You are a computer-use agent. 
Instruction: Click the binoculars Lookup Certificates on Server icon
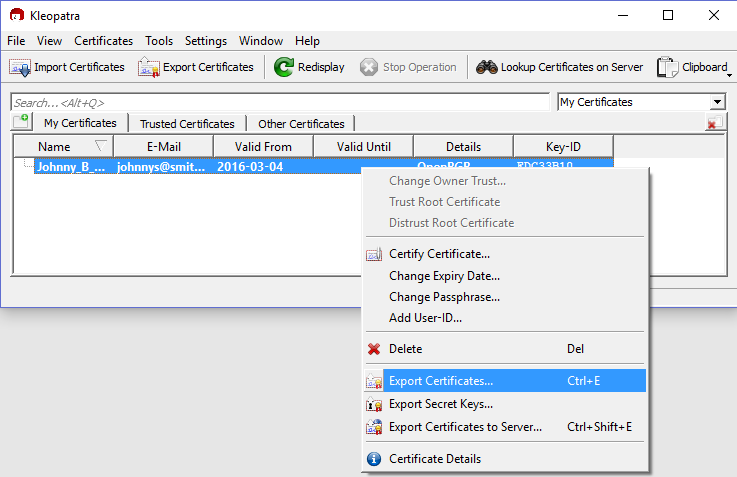point(486,67)
